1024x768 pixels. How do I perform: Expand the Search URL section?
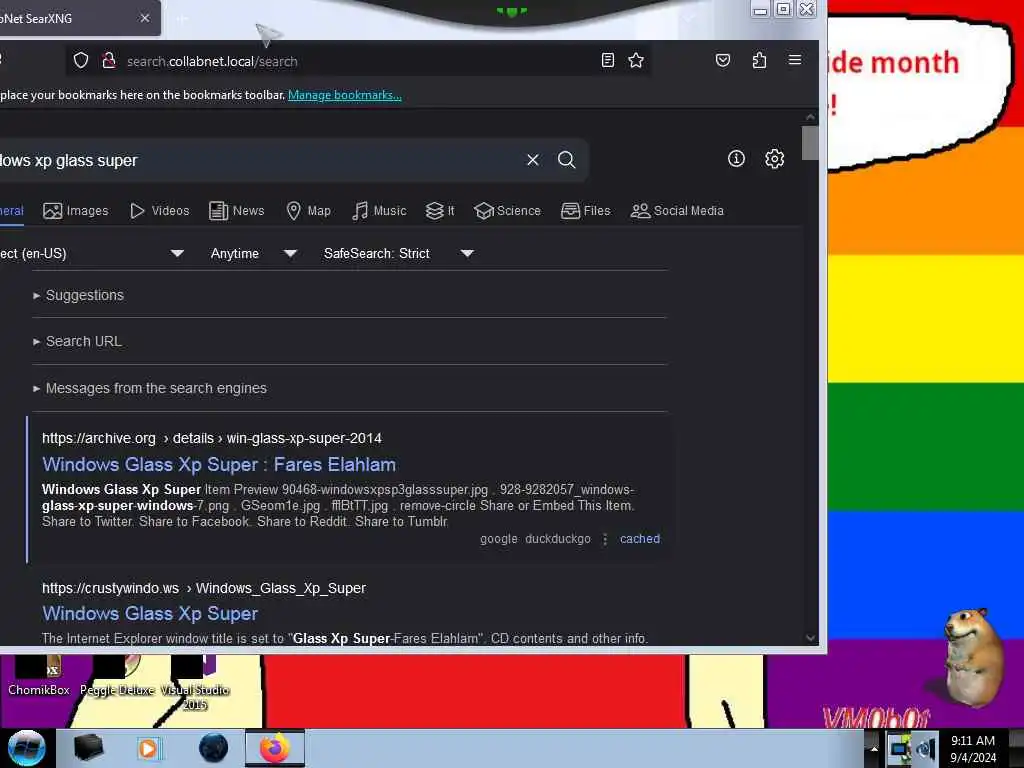coord(77,342)
